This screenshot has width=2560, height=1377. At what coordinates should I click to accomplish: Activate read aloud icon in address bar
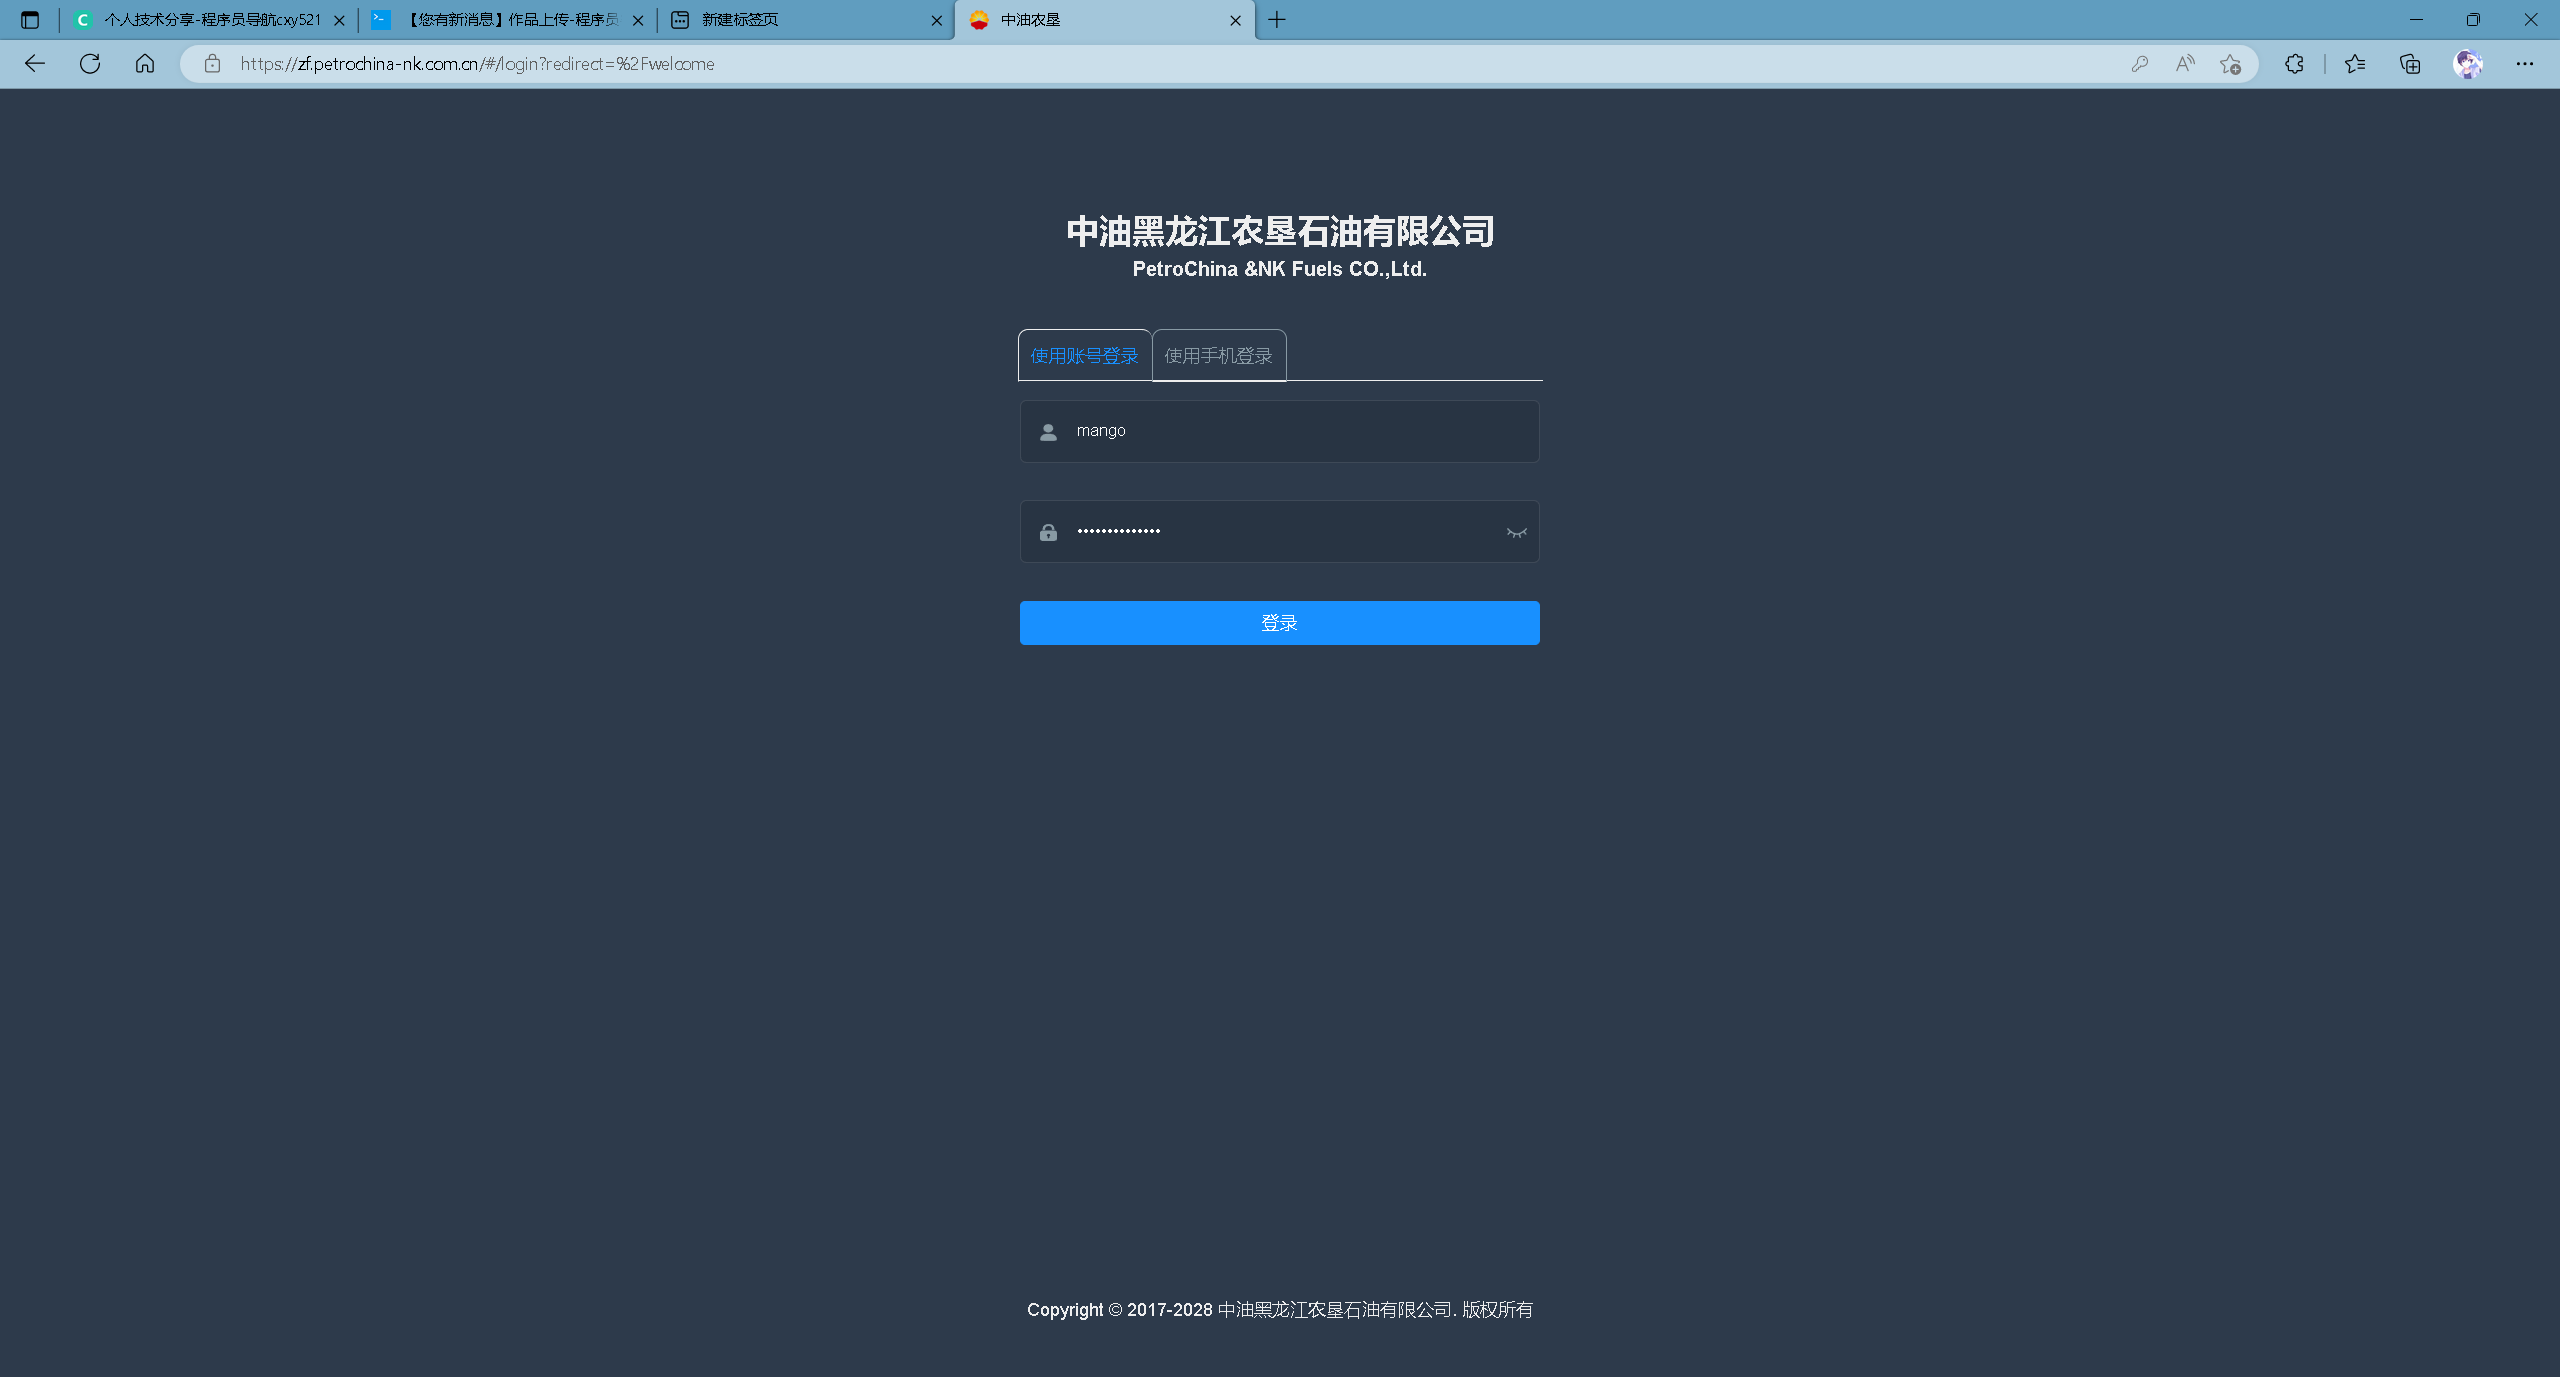pos(2185,64)
